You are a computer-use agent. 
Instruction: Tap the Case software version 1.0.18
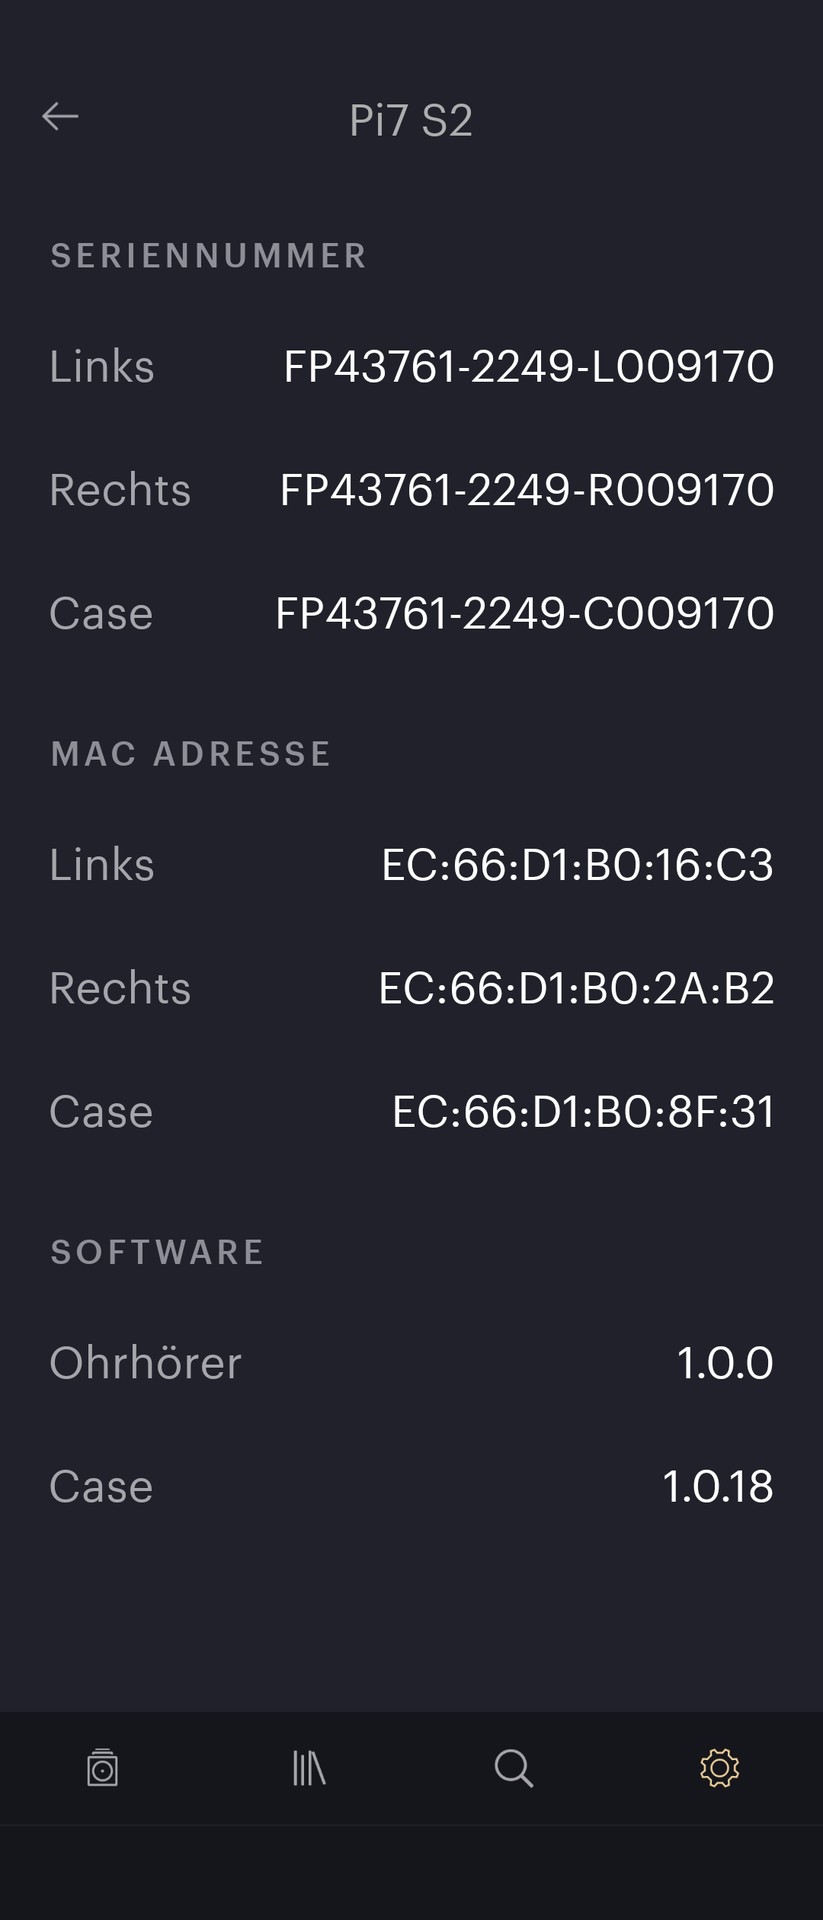tap(717, 1487)
